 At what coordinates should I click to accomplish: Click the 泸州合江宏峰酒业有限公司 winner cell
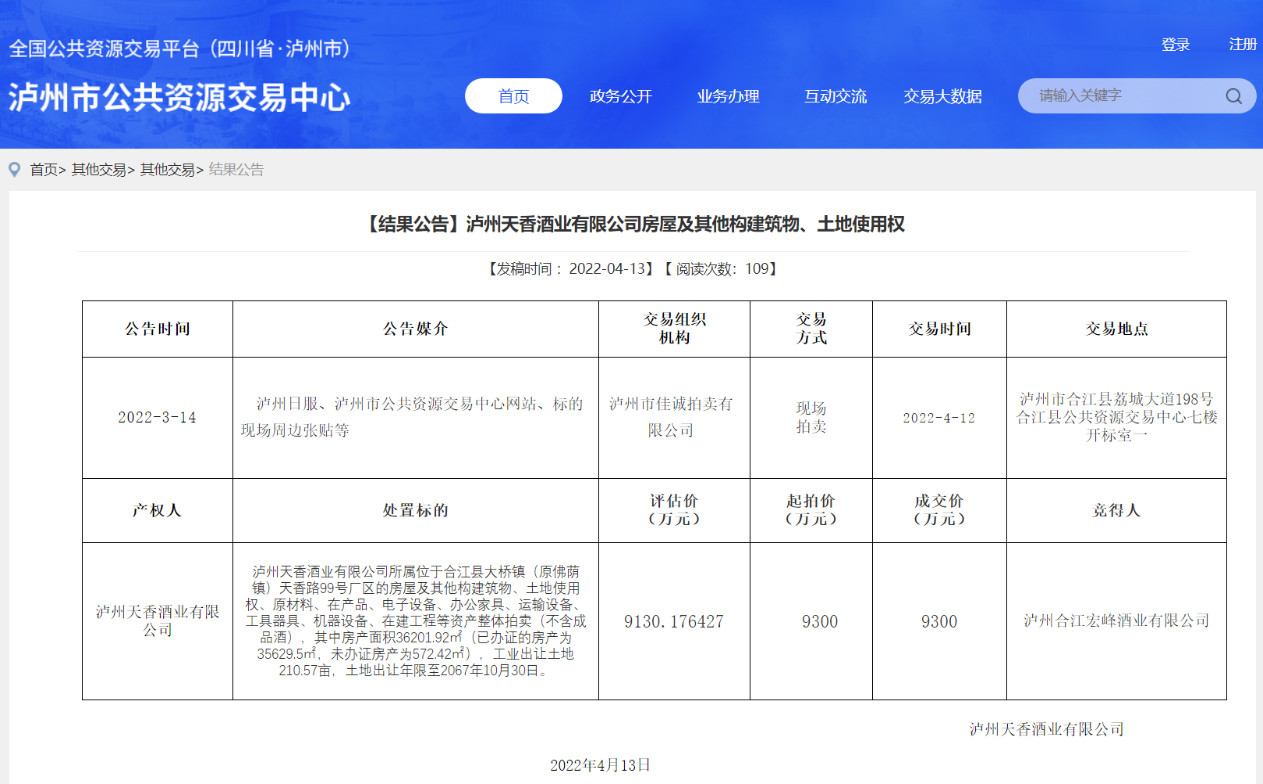click(x=1117, y=621)
